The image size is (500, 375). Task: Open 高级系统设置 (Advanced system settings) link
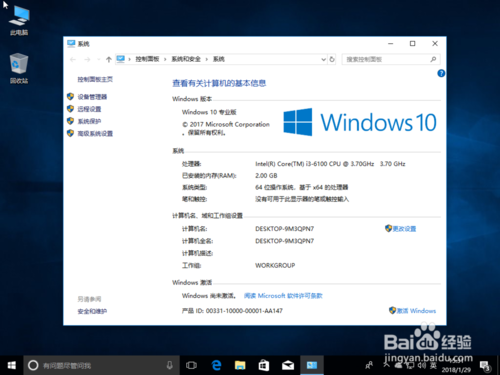(95, 134)
